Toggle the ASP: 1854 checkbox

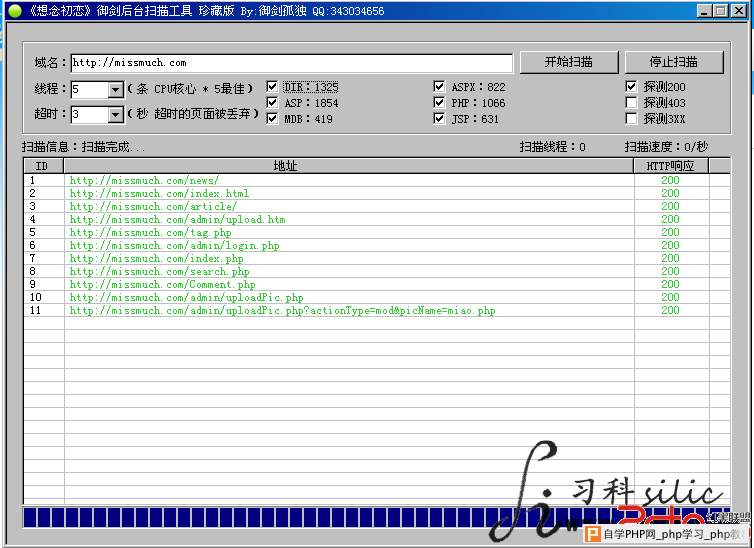(272, 102)
